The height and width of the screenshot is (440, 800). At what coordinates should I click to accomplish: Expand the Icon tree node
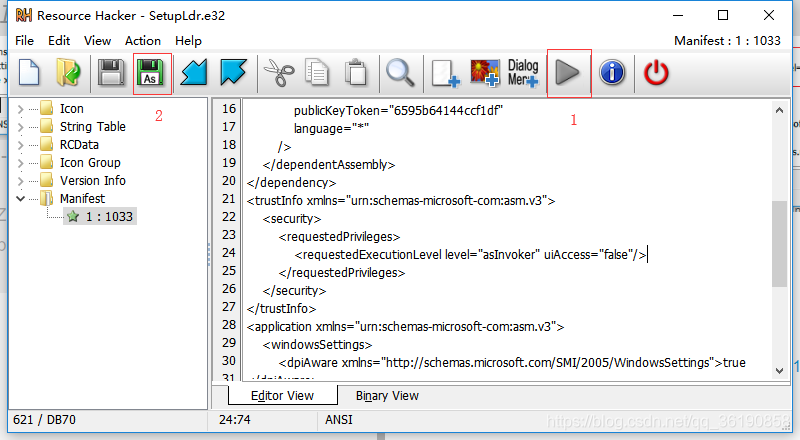[x=20, y=109]
